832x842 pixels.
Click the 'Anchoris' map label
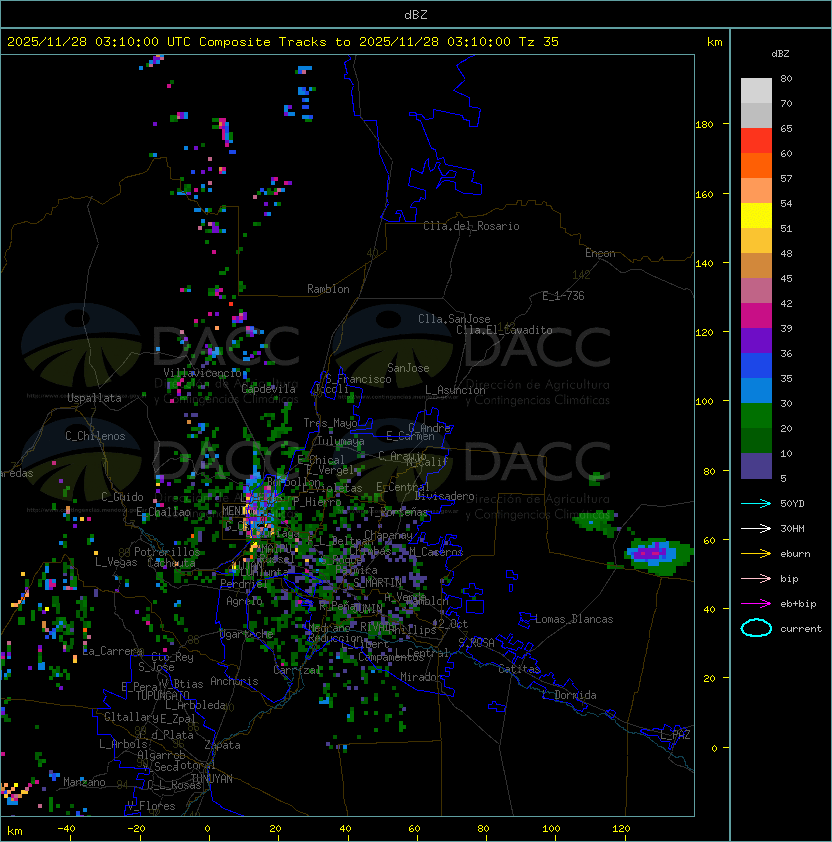click(x=234, y=681)
